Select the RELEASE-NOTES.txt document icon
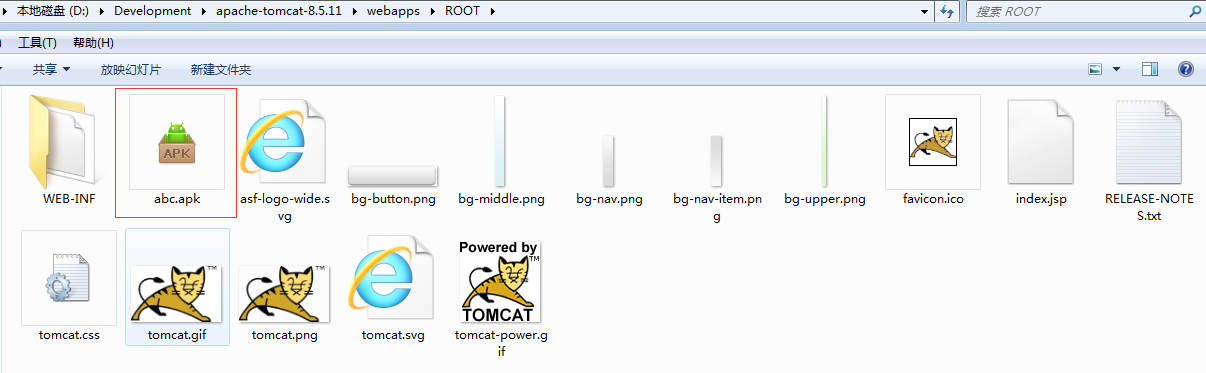Viewport: 1206px width, 373px height. 1149,141
